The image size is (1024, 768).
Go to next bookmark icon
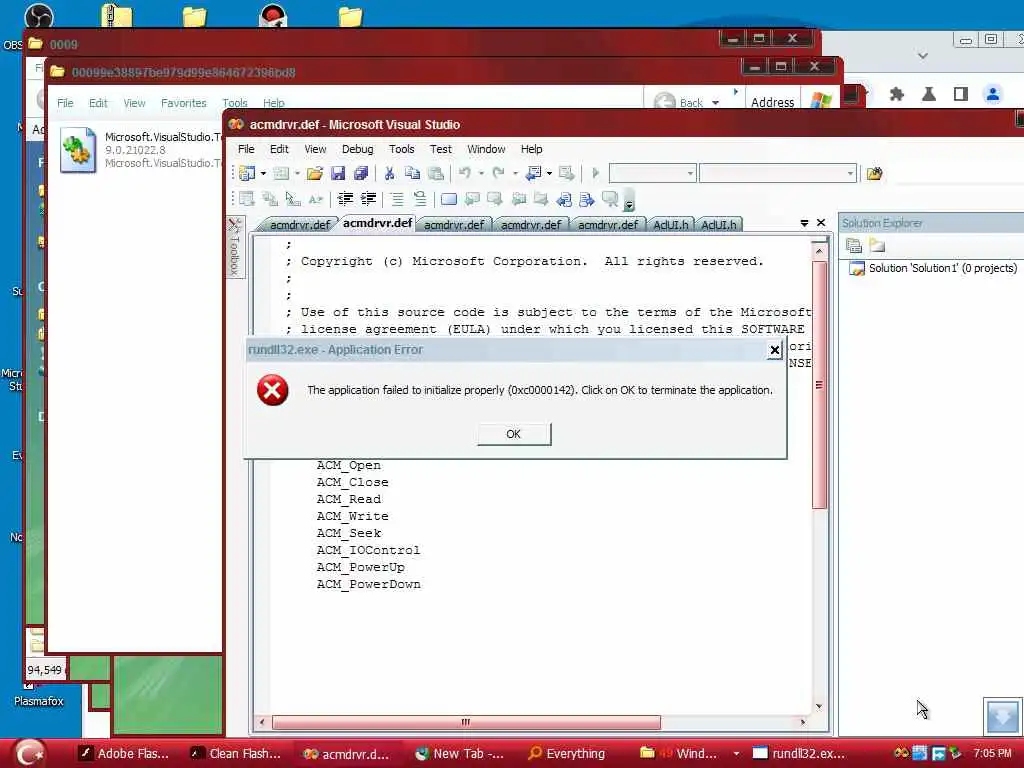(495, 199)
